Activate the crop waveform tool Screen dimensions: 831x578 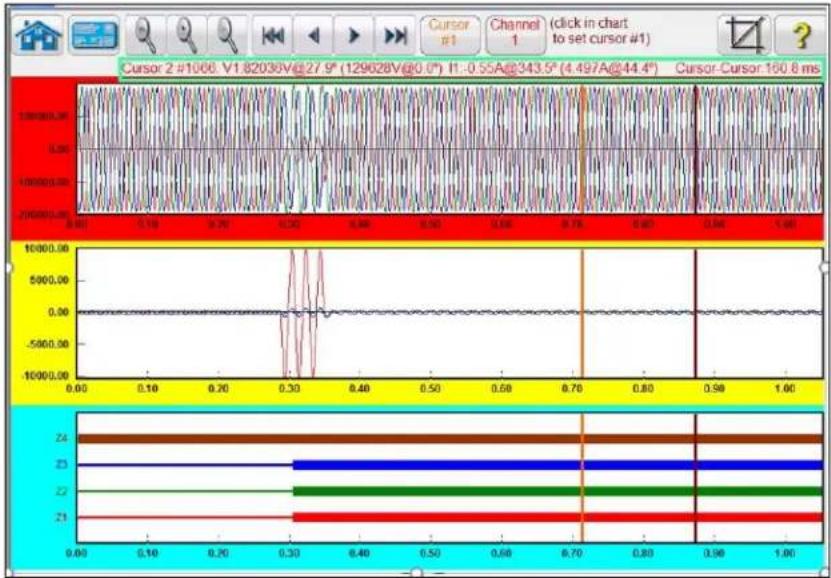point(745,36)
